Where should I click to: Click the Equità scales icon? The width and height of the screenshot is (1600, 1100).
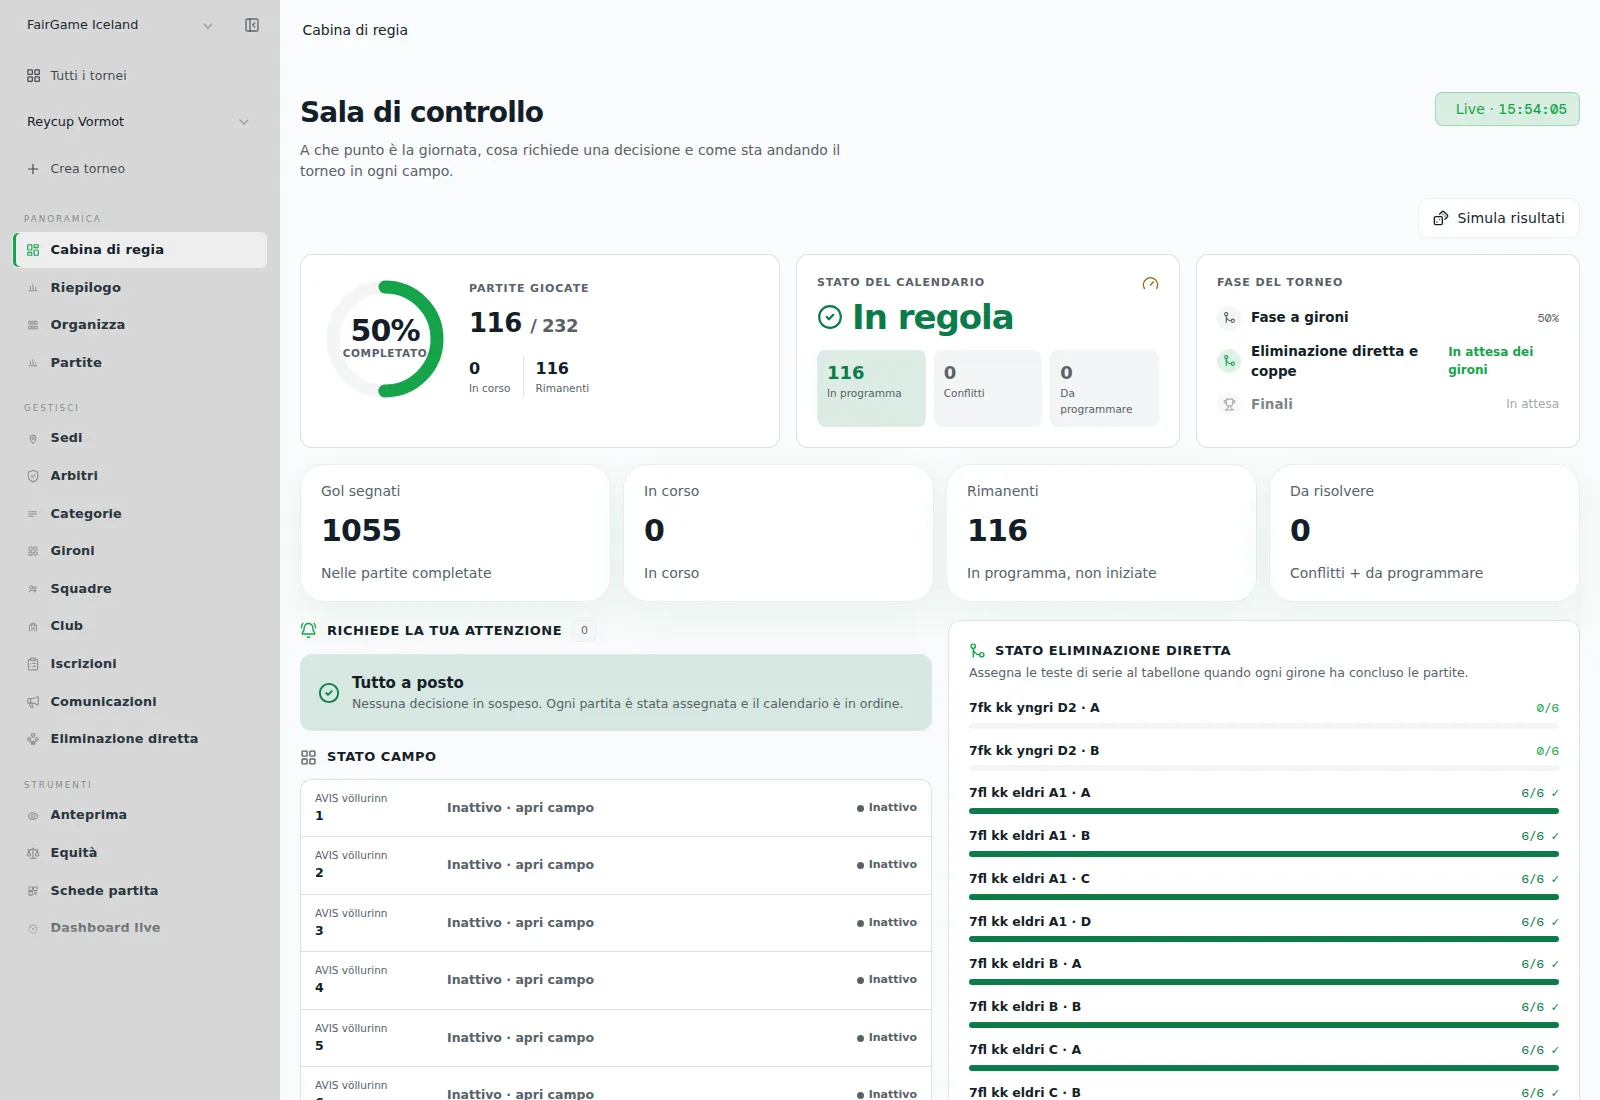[33, 853]
